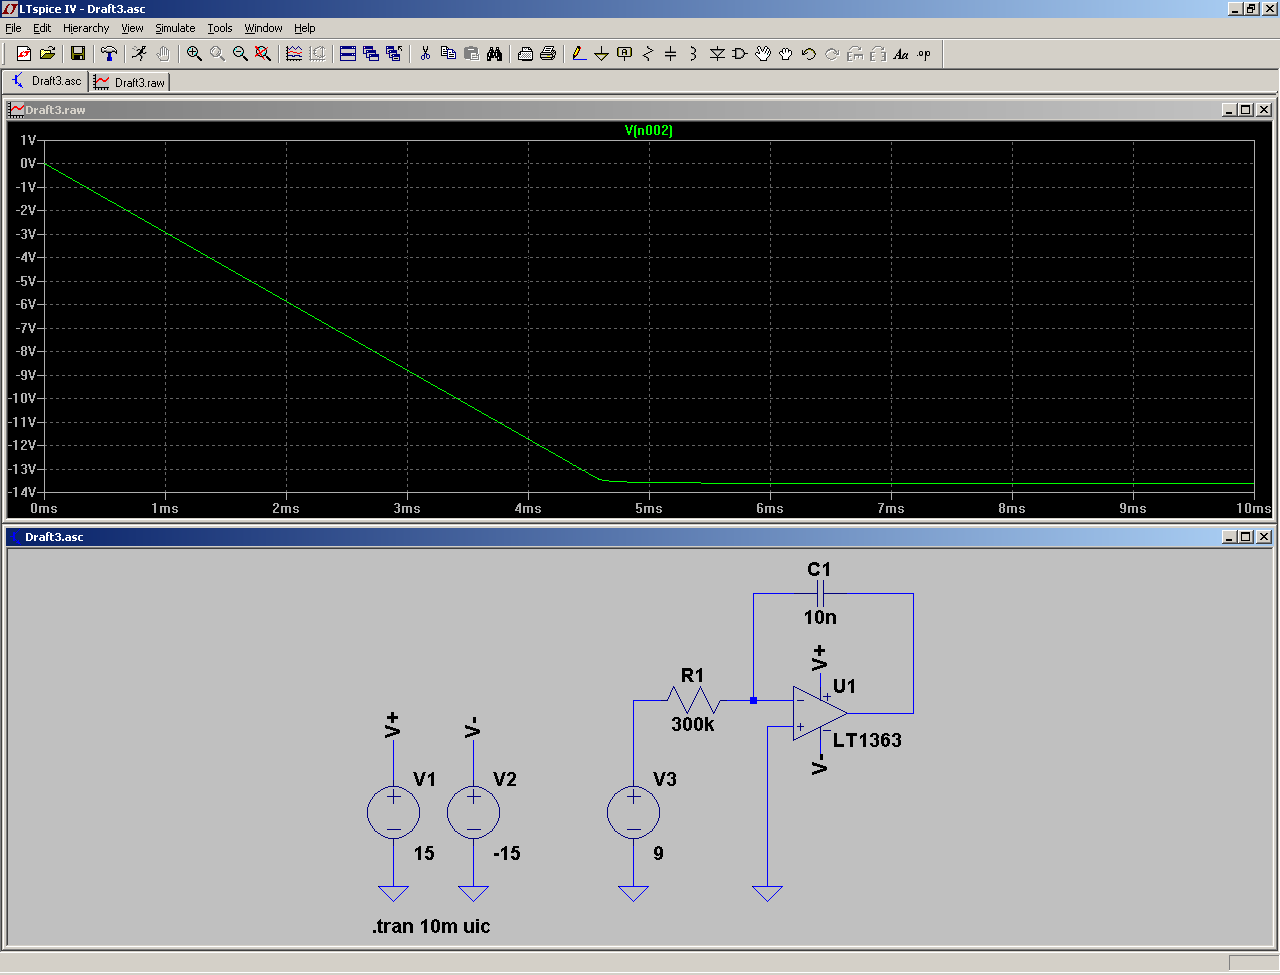Select the Copy tool icon
The width and height of the screenshot is (1280, 975).
pos(448,54)
